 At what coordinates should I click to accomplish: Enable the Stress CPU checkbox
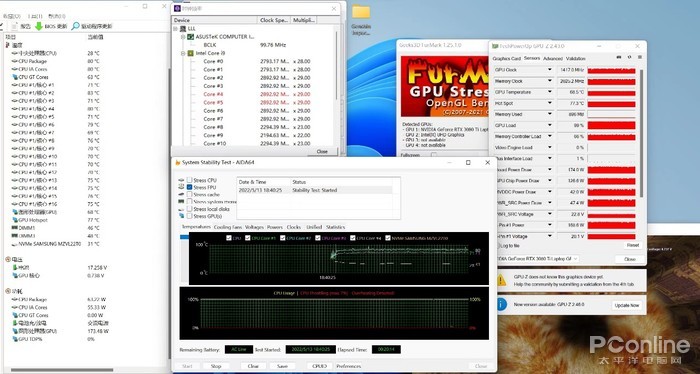tap(189, 180)
